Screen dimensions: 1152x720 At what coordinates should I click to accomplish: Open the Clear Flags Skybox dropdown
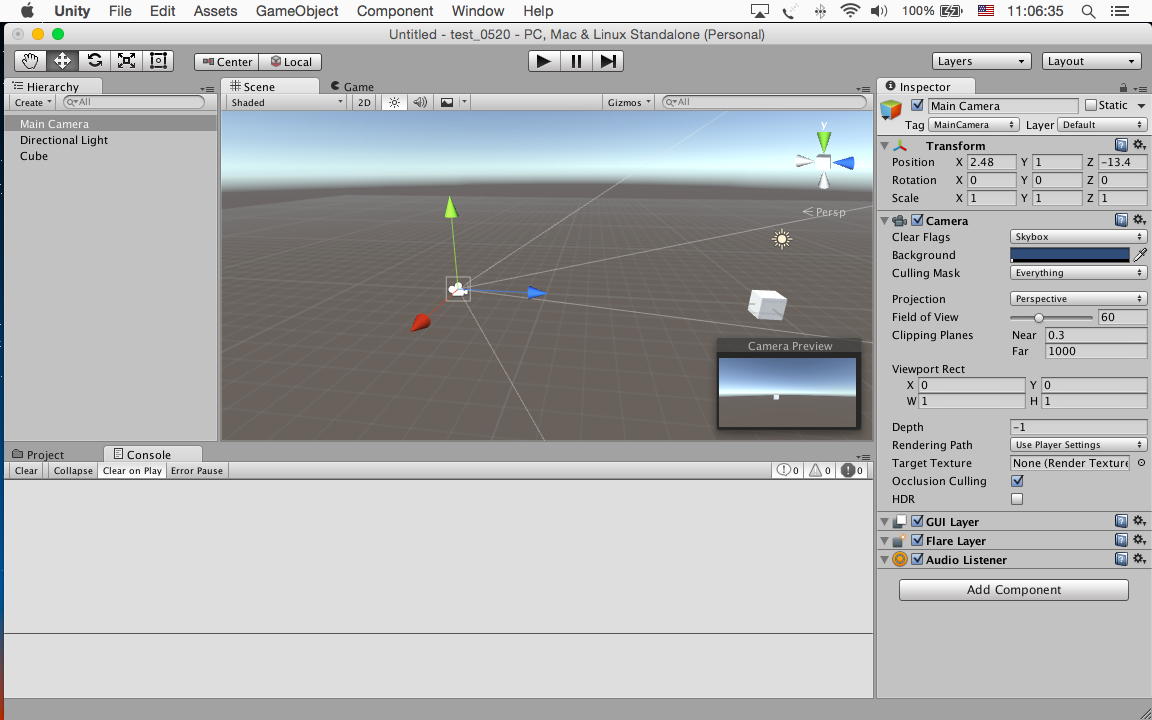1077,237
